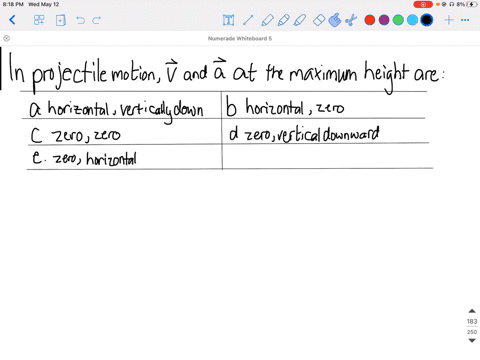Tap option a 'horizontal, vertically down'
This screenshot has height=360, width=480.
pyautogui.click(x=116, y=109)
